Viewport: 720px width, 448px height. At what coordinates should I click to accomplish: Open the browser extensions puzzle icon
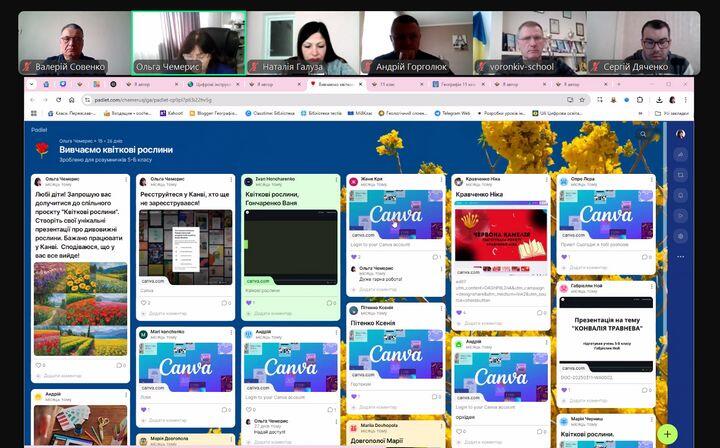click(640, 100)
